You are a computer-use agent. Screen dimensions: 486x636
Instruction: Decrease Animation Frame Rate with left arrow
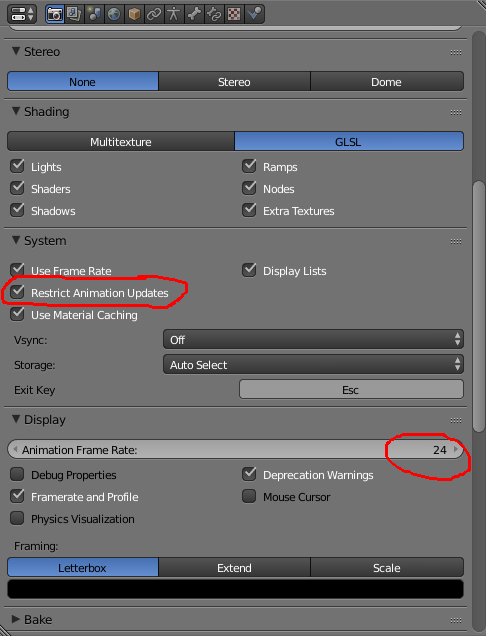click(15, 449)
